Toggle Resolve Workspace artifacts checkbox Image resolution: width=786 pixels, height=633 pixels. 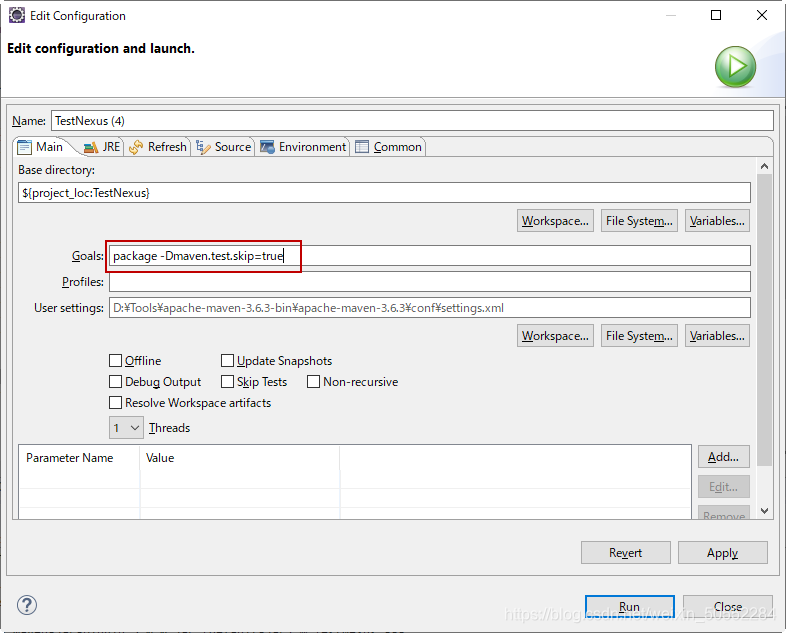tap(115, 402)
